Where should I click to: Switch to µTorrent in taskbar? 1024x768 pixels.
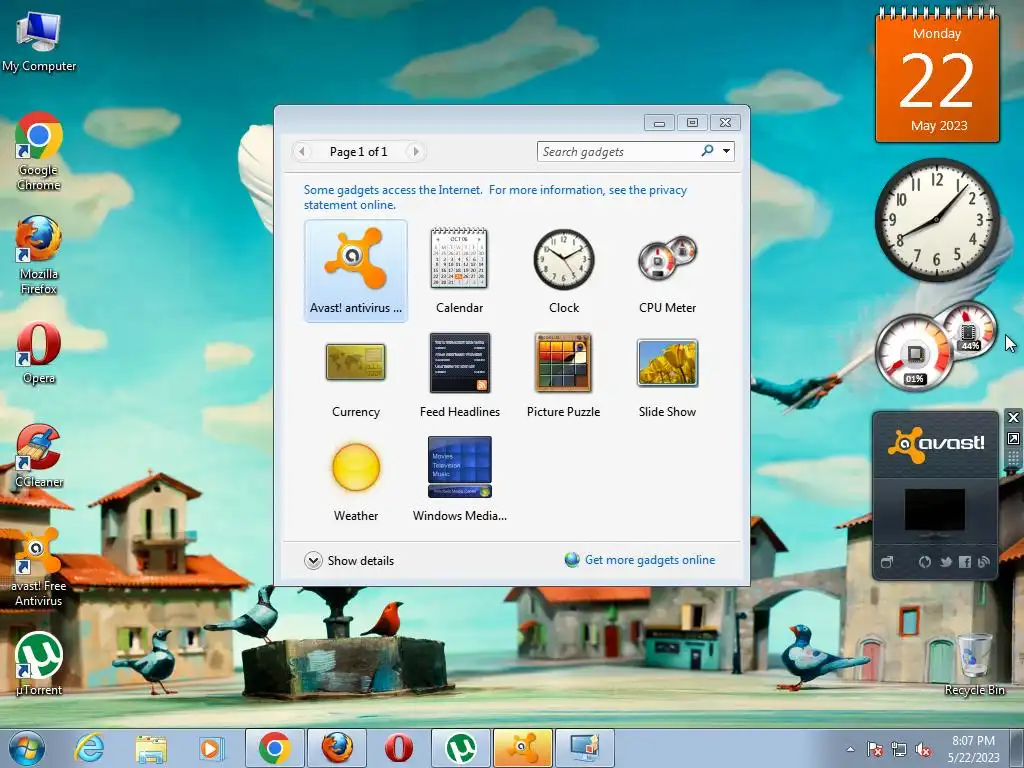pyautogui.click(x=460, y=748)
